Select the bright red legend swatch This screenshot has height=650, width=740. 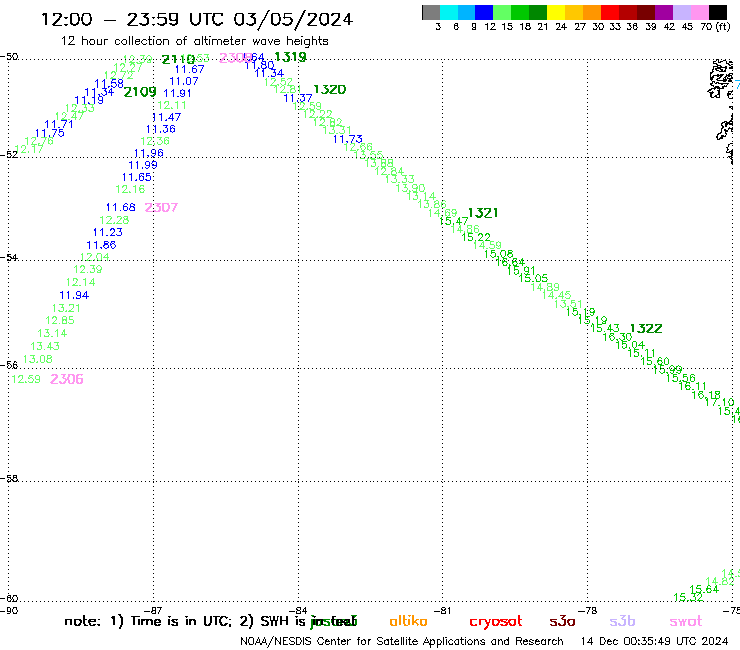pos(610,12)
